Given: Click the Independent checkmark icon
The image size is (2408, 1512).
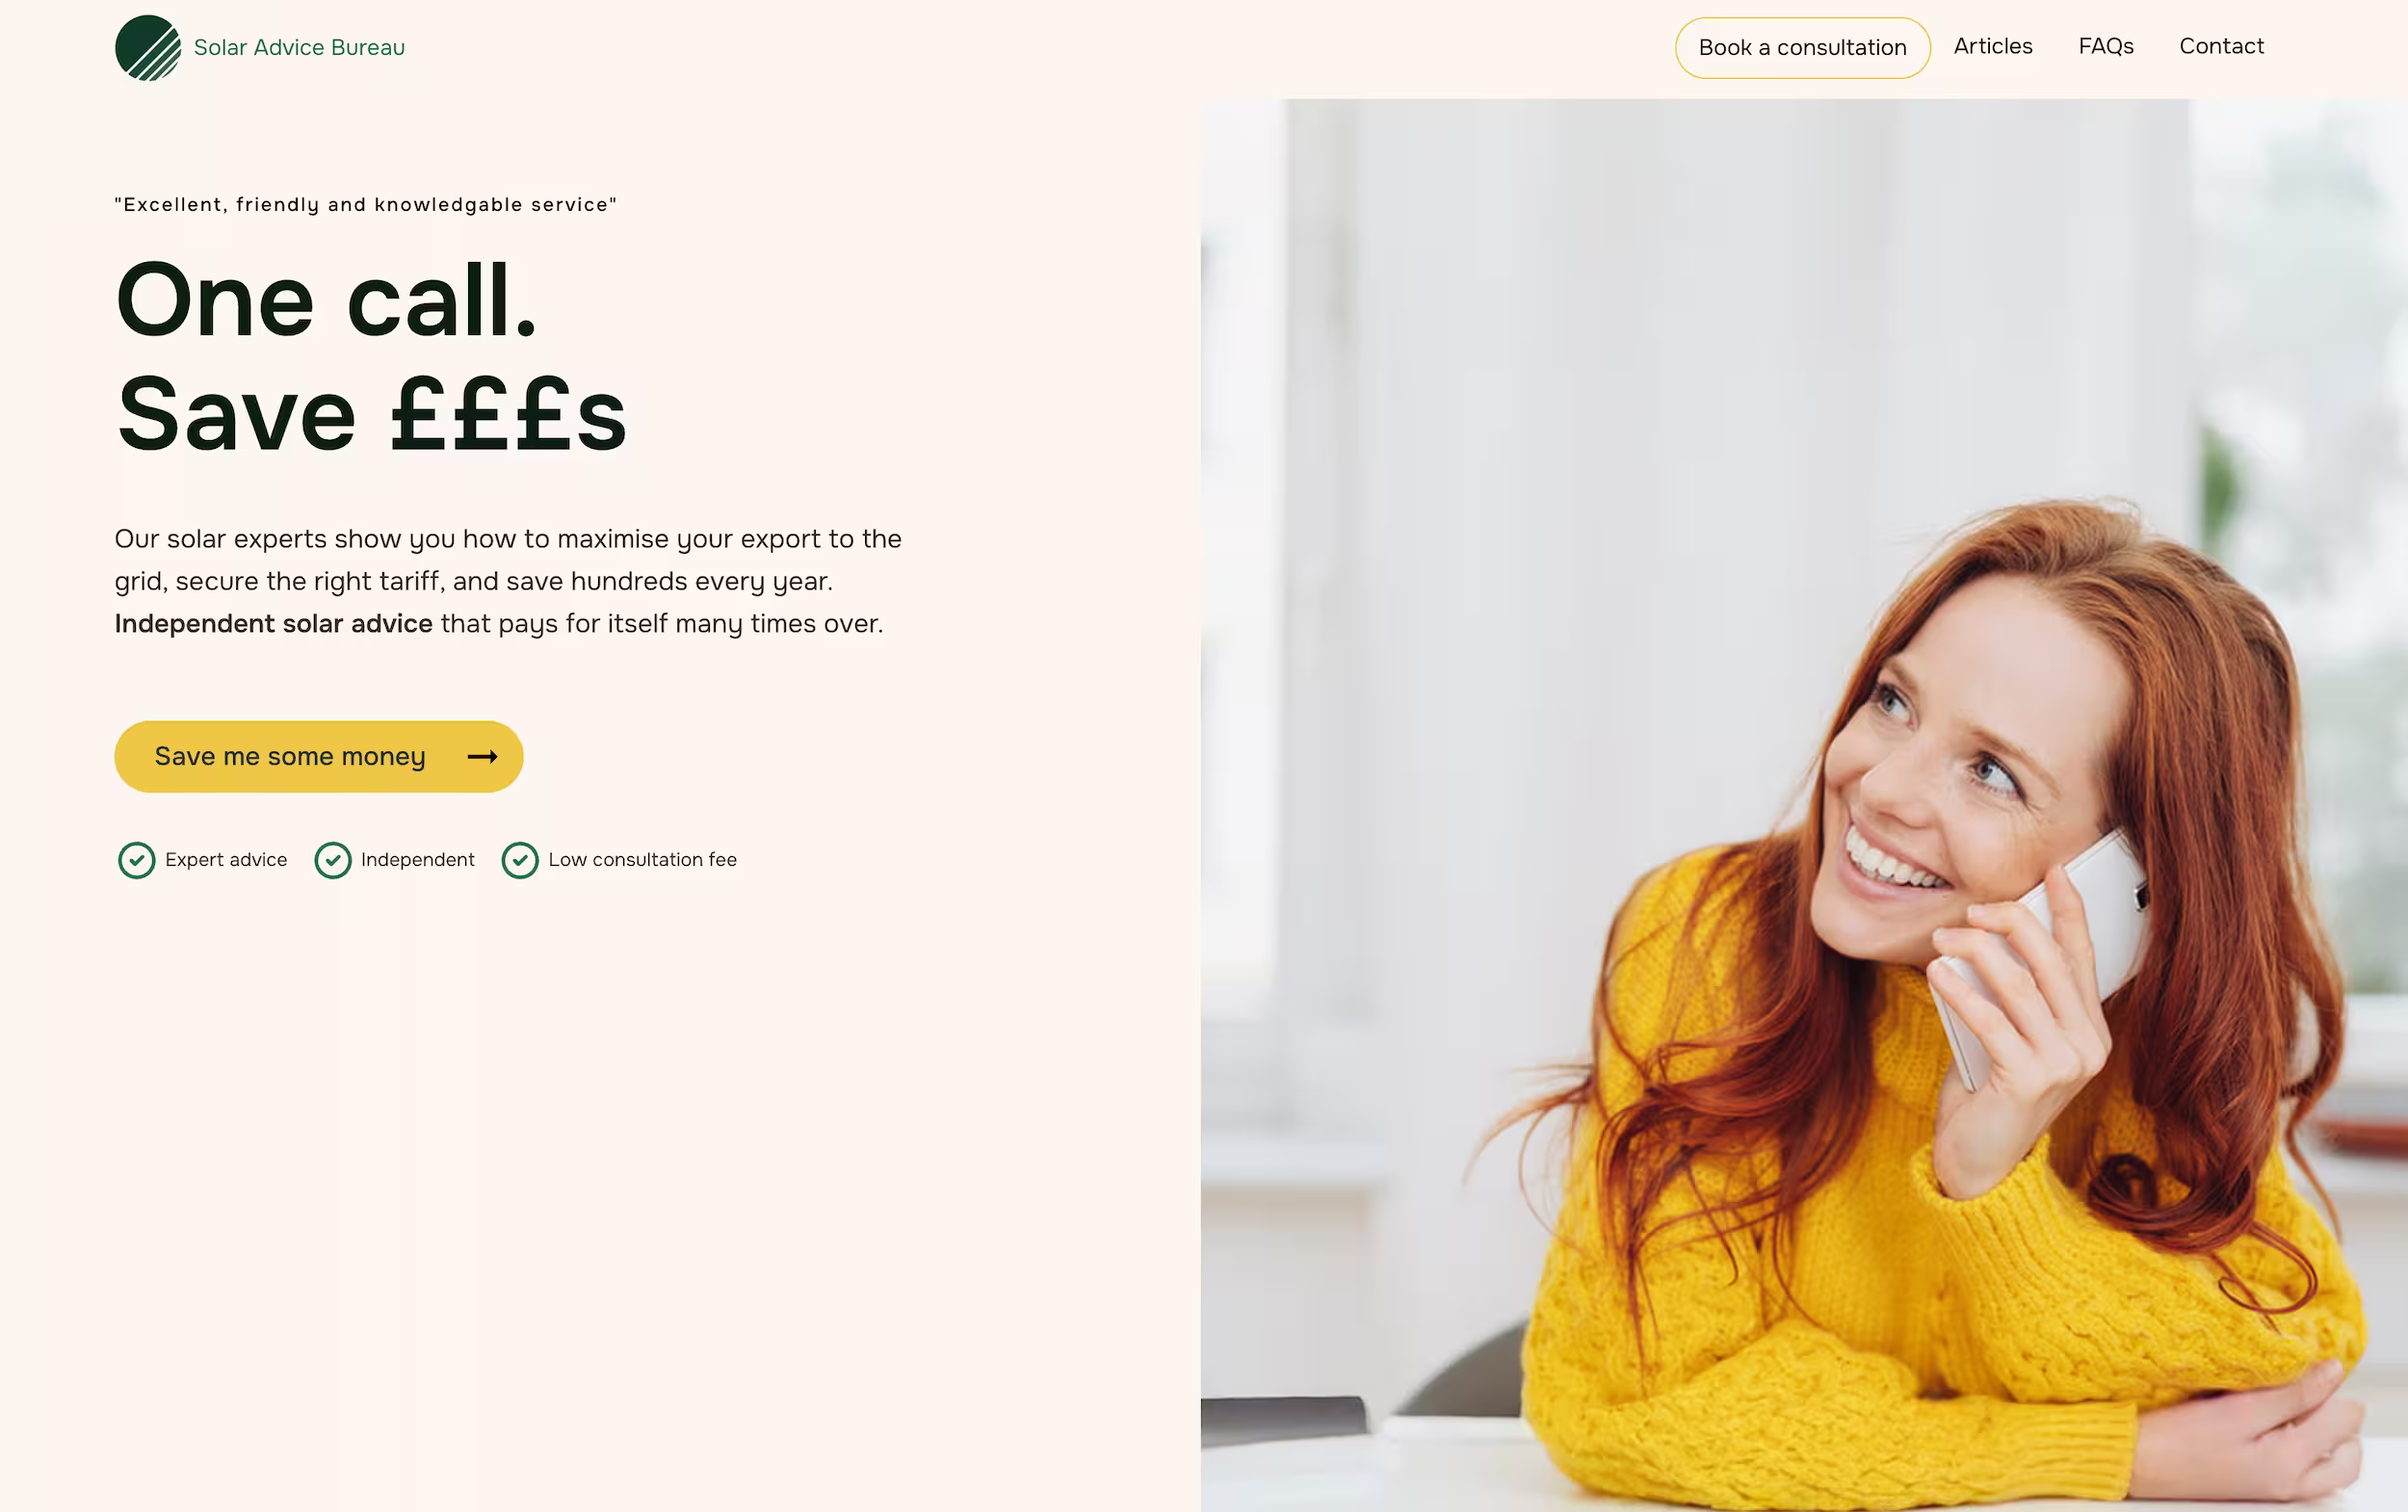Looking at the screenshot, I should [x=333, y=860].
